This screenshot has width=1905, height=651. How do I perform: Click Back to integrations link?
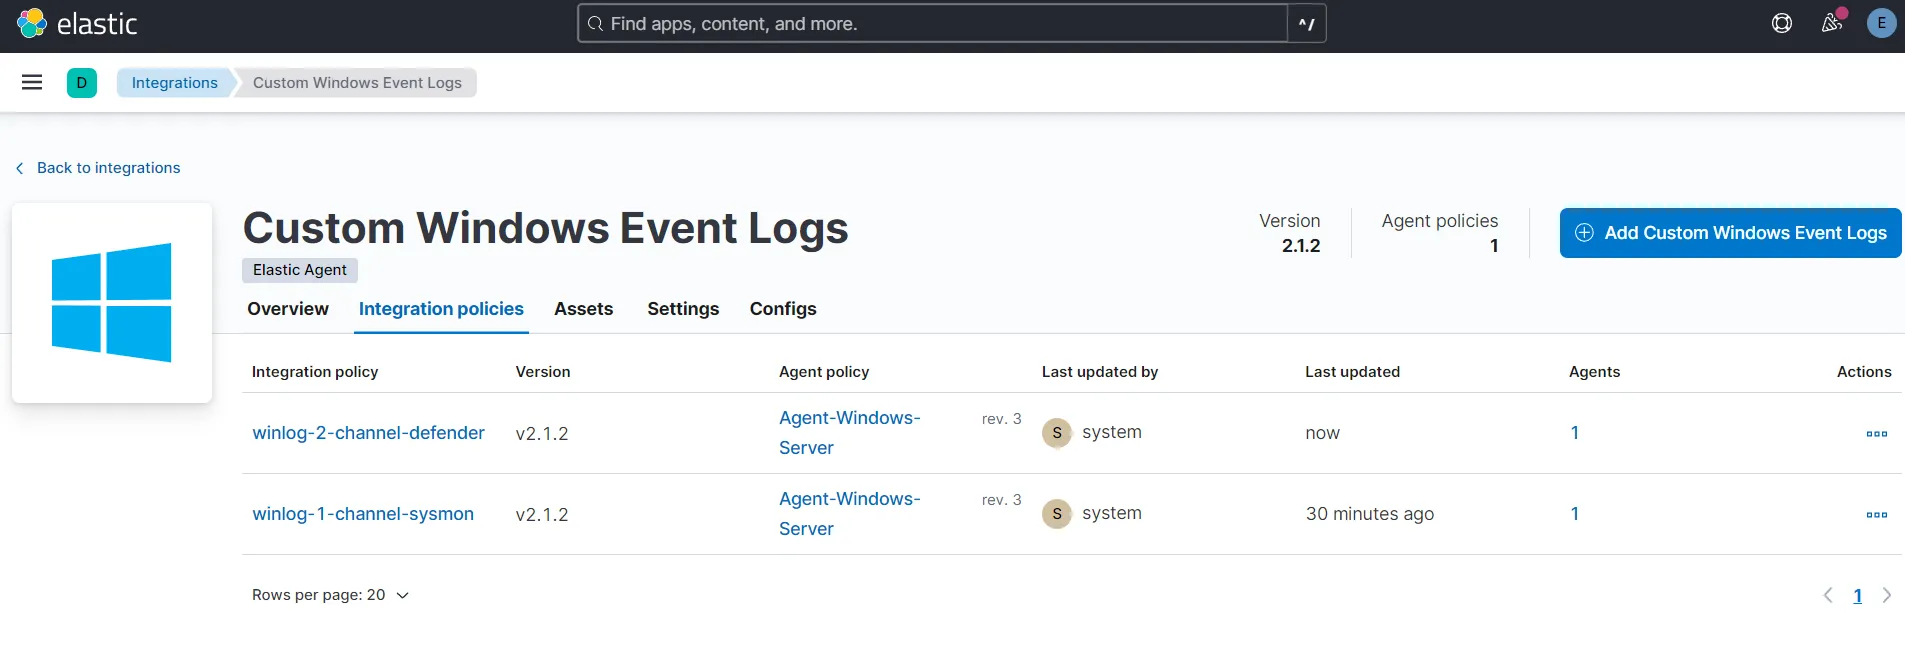(x=98, y=168)
